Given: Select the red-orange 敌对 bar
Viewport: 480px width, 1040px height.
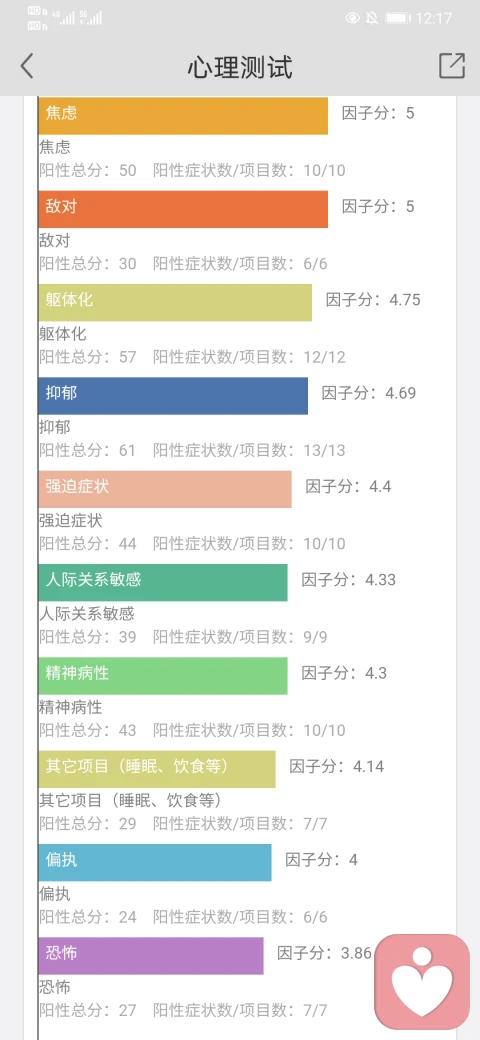Looking at the screenshot, I should [183, 209].
